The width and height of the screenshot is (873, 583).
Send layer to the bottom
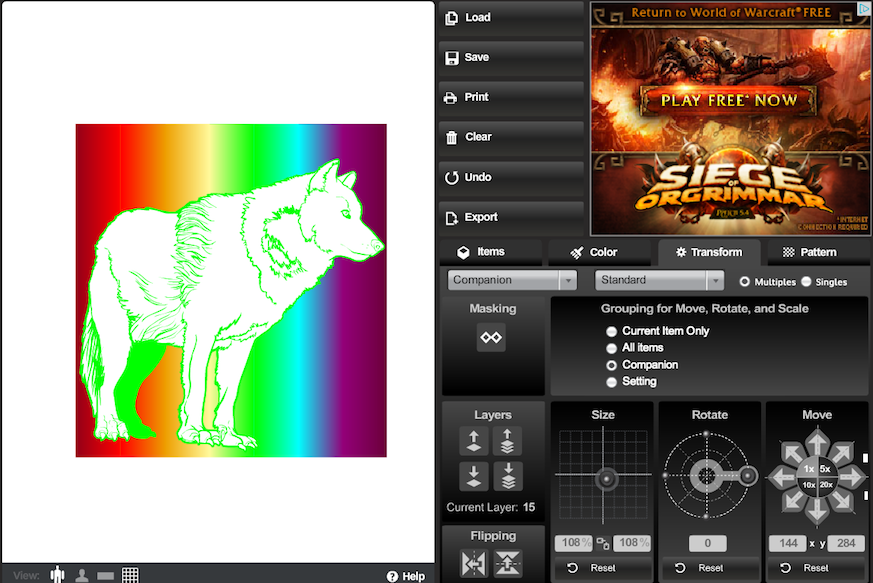507,476
